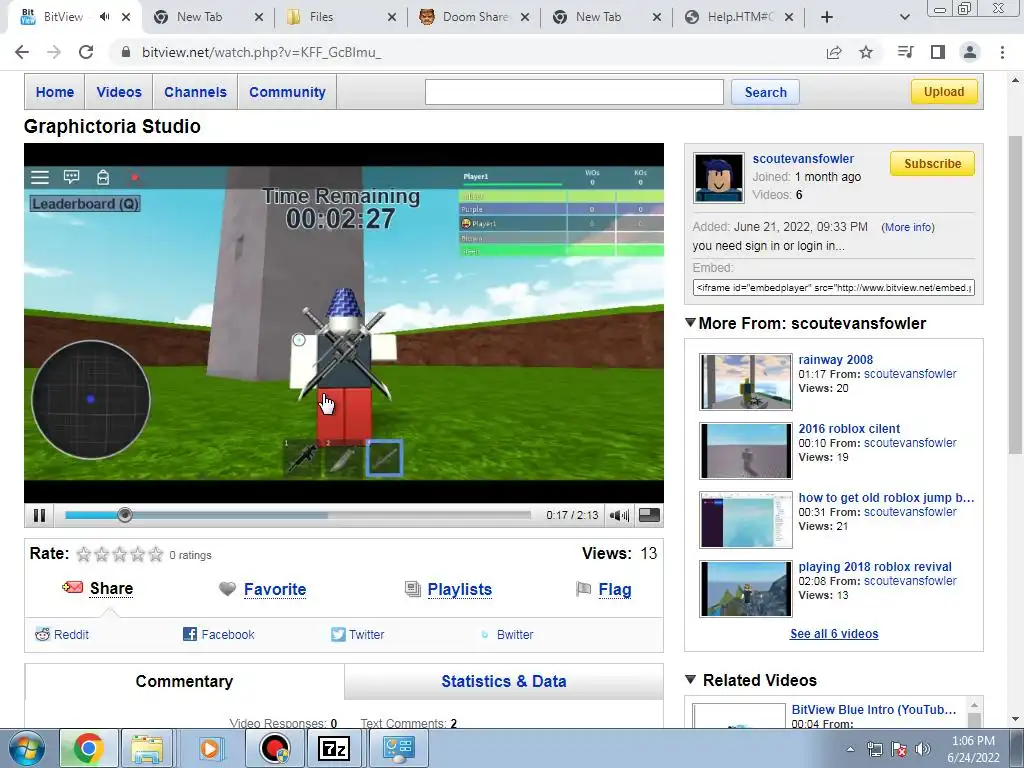Open the Chrome three-dot menu

(x=1002, y=52)
